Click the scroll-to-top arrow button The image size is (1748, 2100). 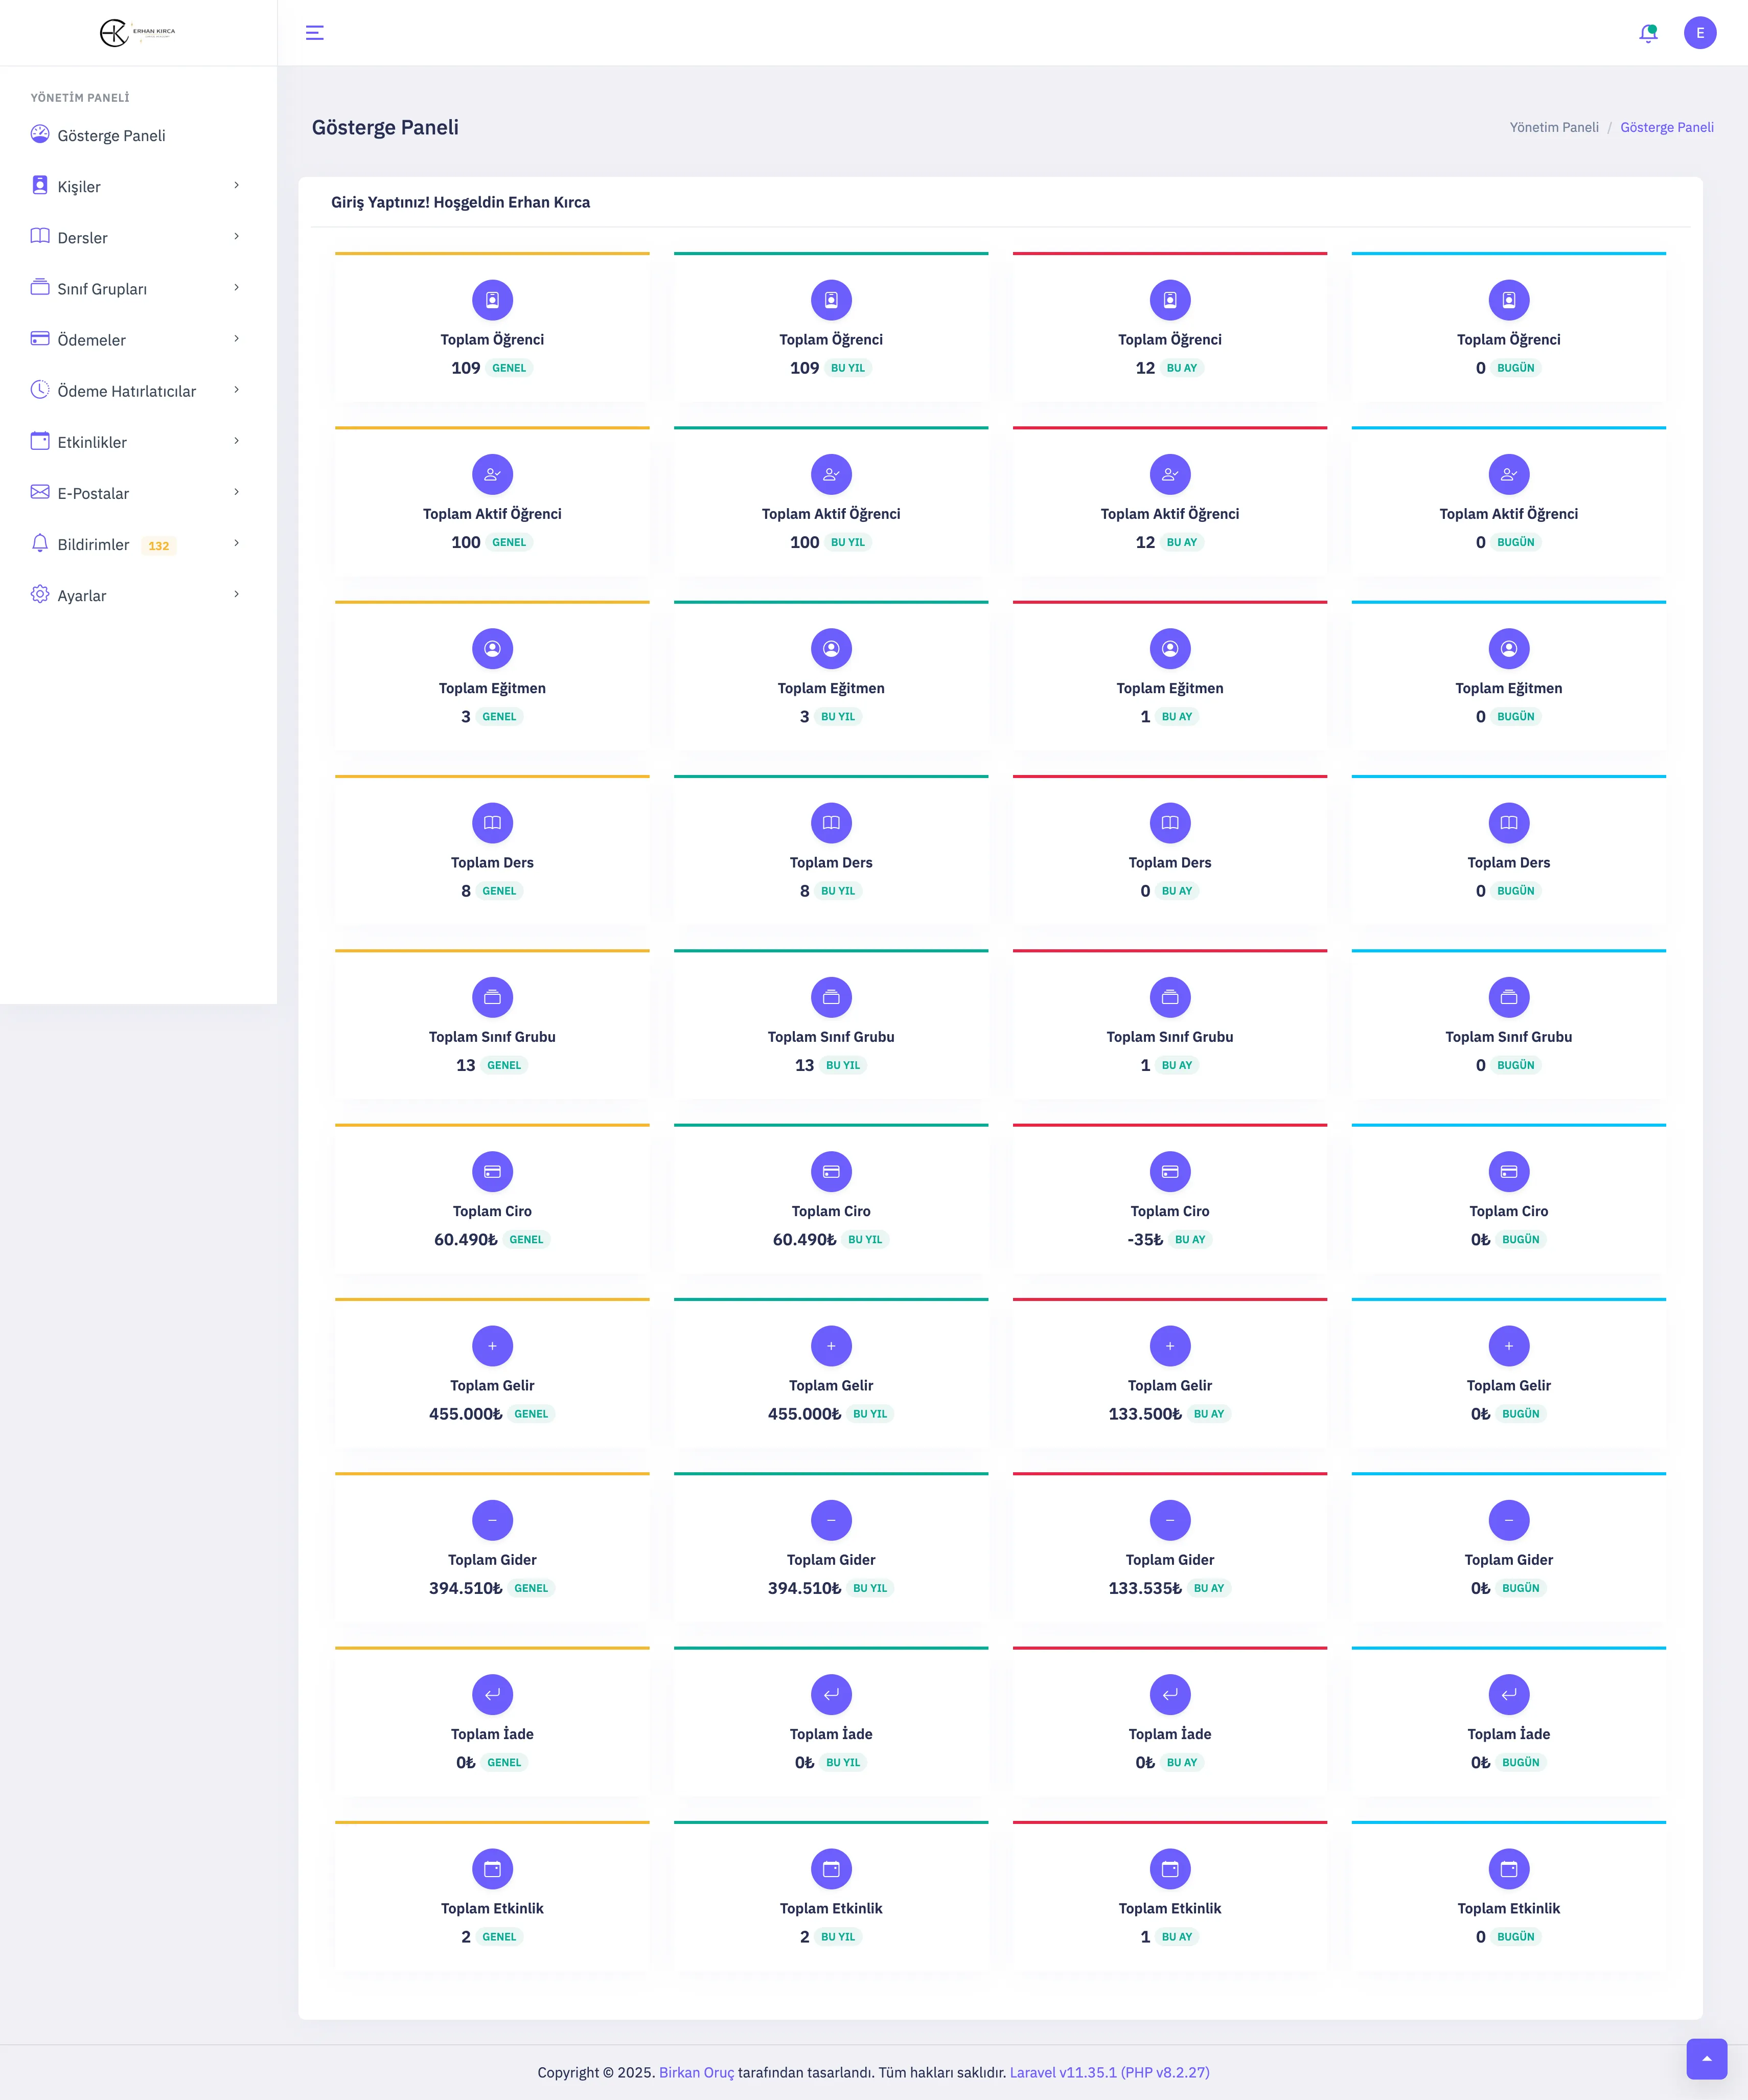click(x=1706, y=2058)
